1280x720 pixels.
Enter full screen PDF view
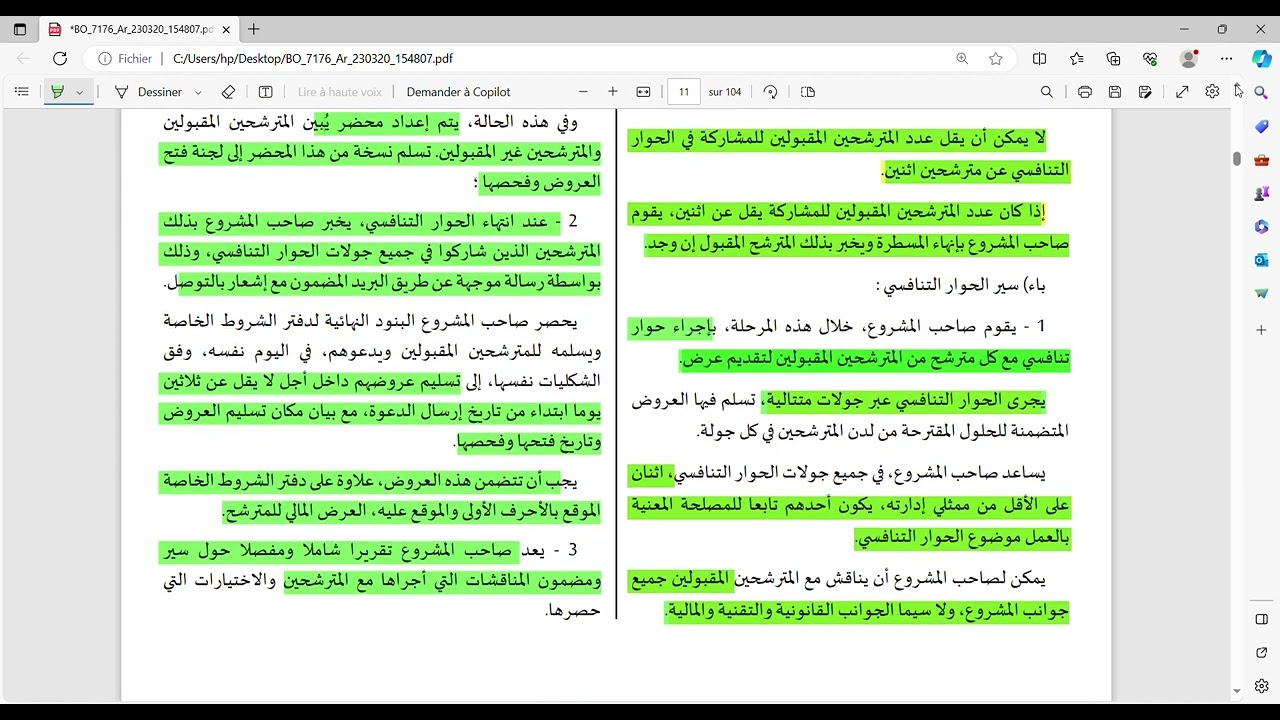(x=1182, y=92)
